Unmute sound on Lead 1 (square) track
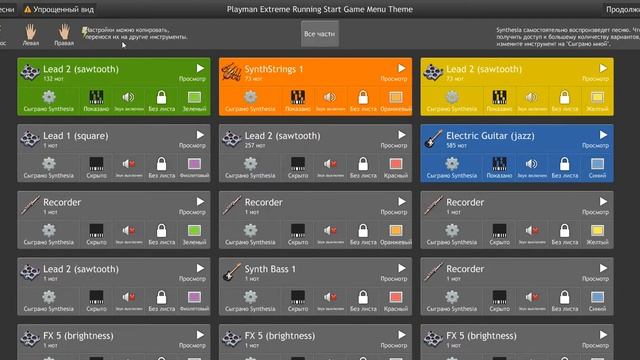This screenshot has width=640, height=360. 128,164
